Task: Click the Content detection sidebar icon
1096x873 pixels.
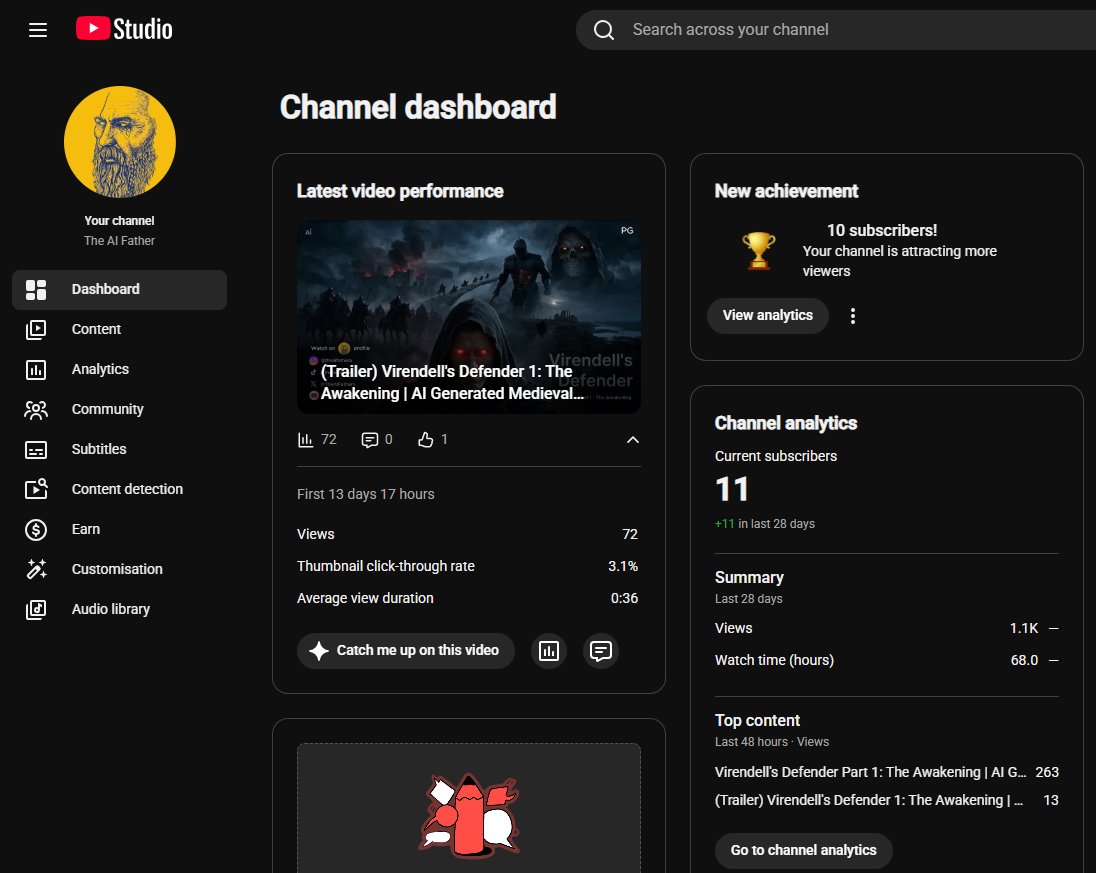Action: coord(36,489)
